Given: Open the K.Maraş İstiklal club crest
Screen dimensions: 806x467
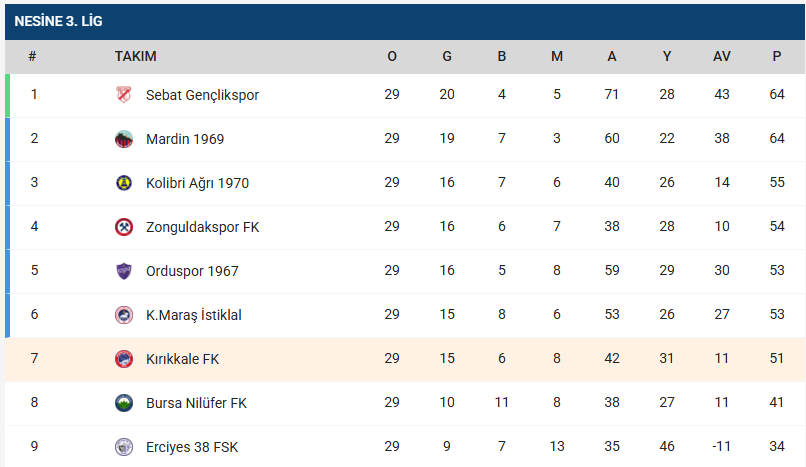Looking at the screenshot, I should click(124, 315).
